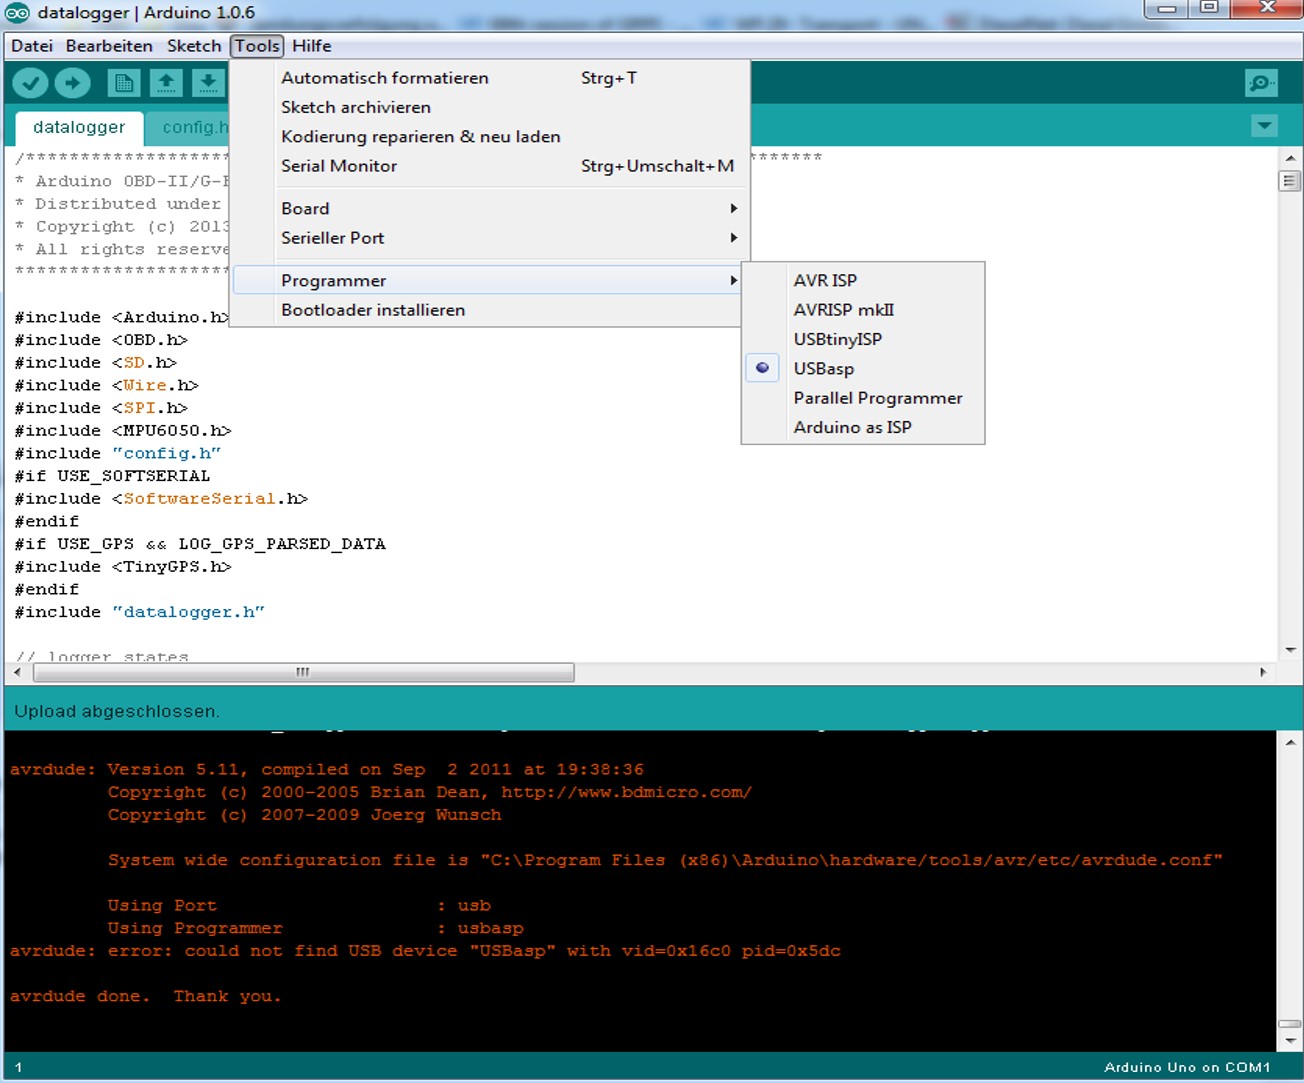Image resolution: width=1304 pixels, height=1083 pixels.
Task: Expand the Board submenu
Action: click(x=490, y=208)
